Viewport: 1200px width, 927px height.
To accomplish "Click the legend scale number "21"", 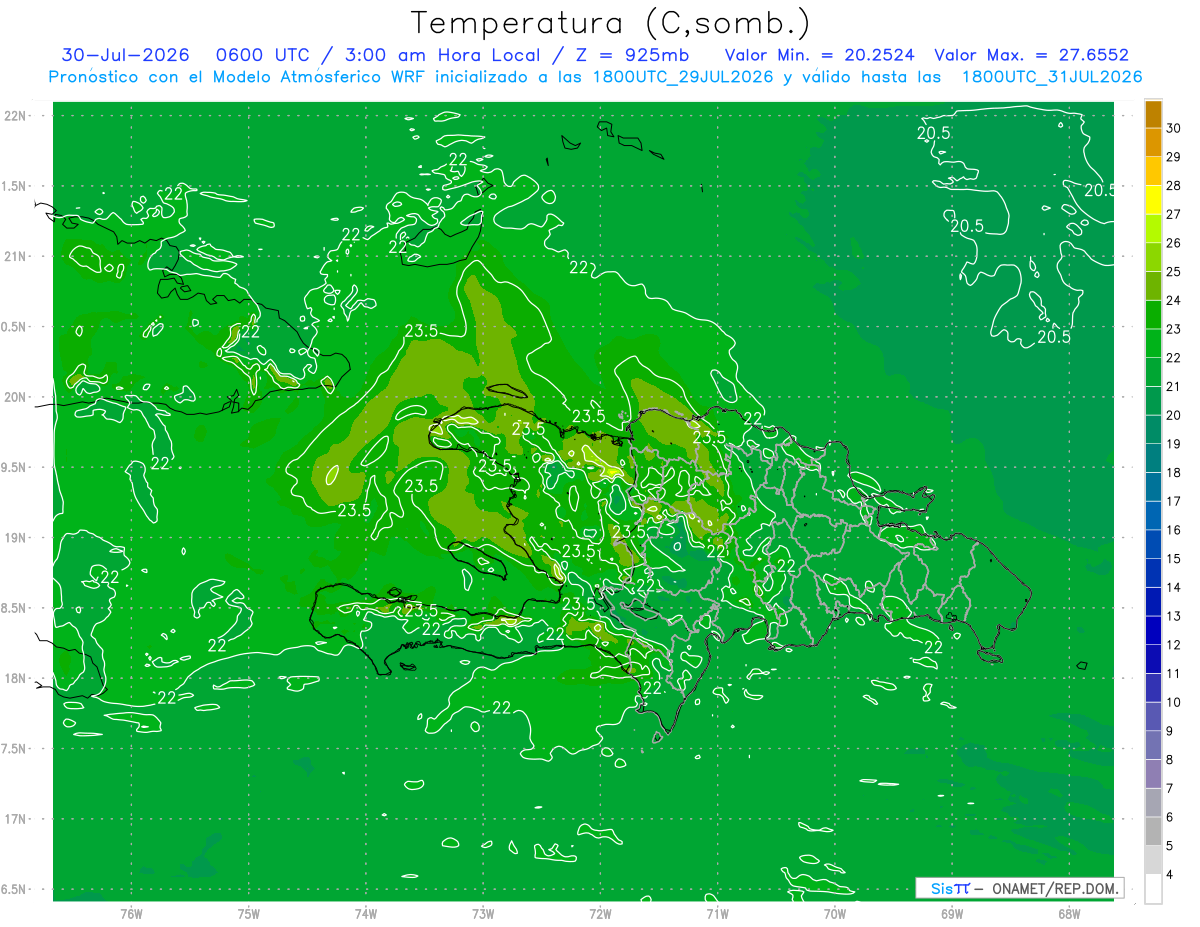I will pos(1174,387).
